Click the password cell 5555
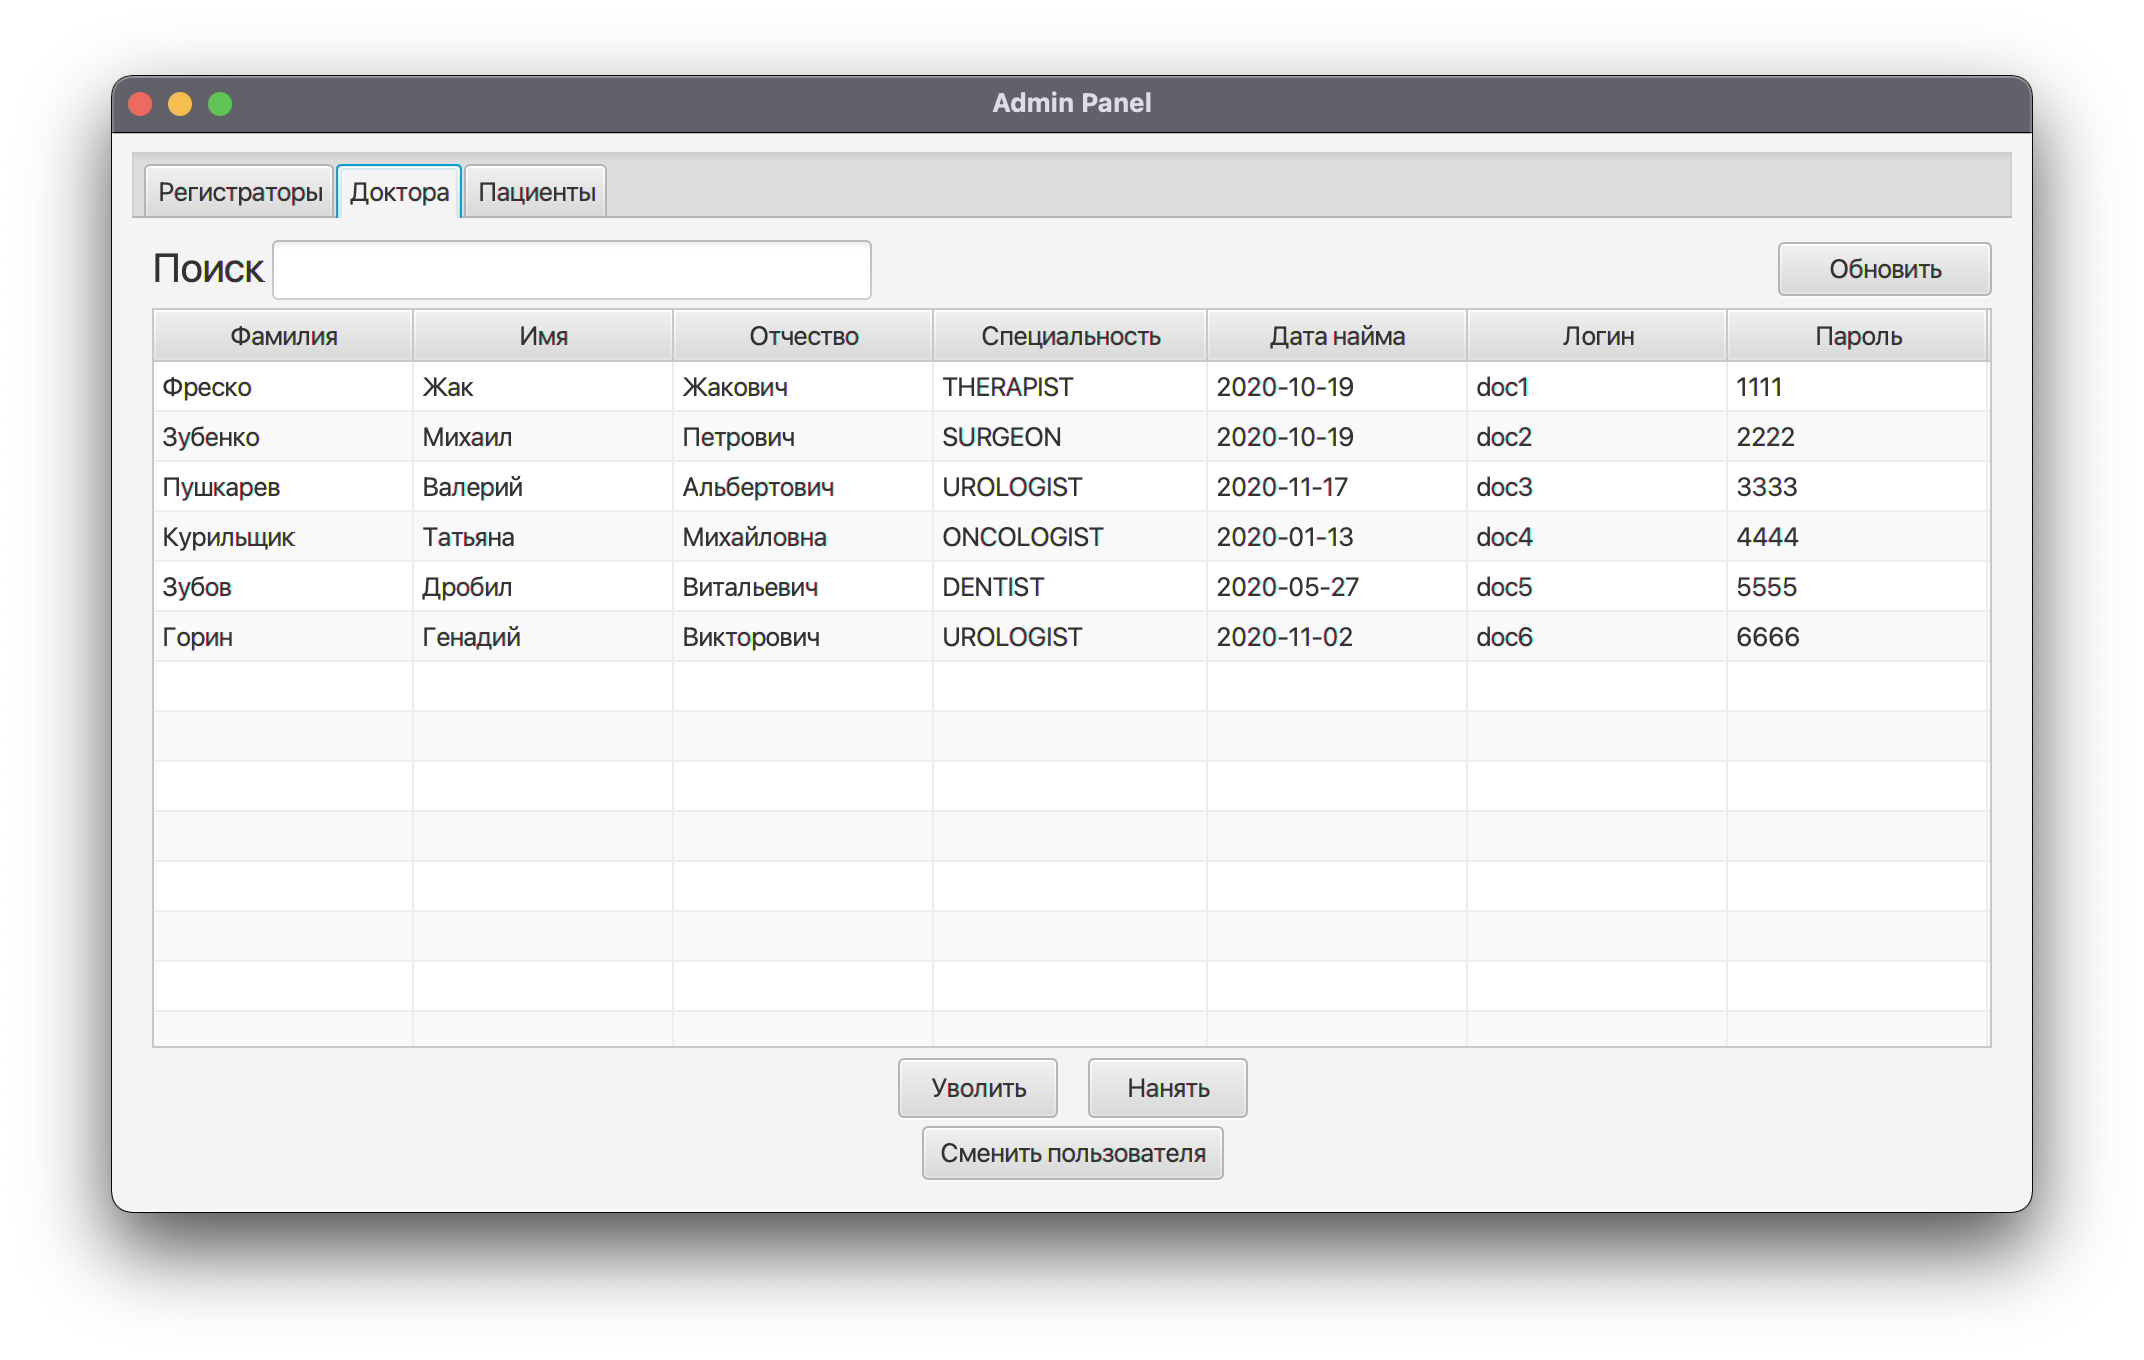This screenshot has width=2144, height=1360. [1857, 587]
